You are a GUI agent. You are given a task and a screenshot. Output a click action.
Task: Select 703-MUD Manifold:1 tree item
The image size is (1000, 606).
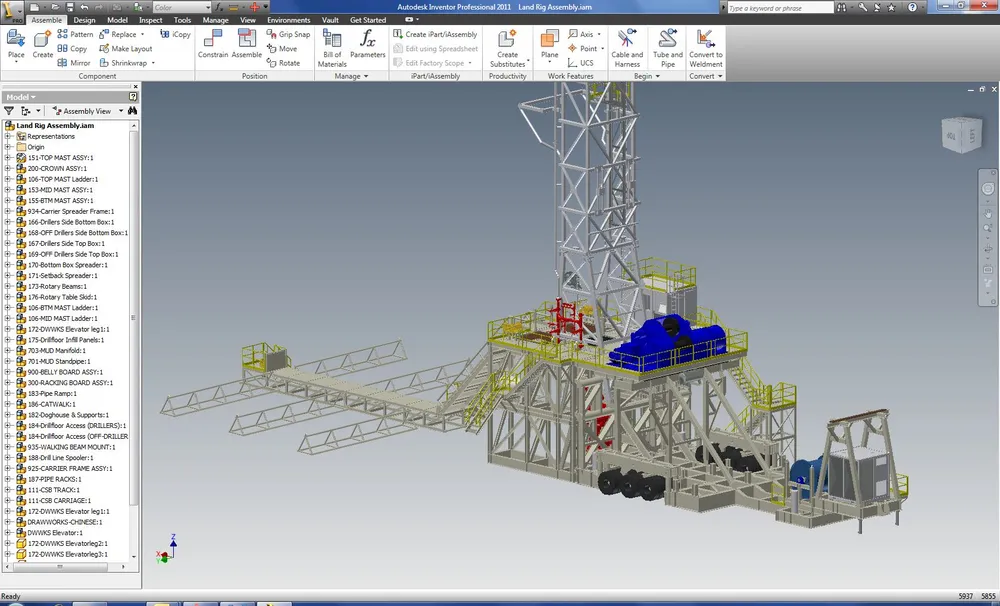56,351
